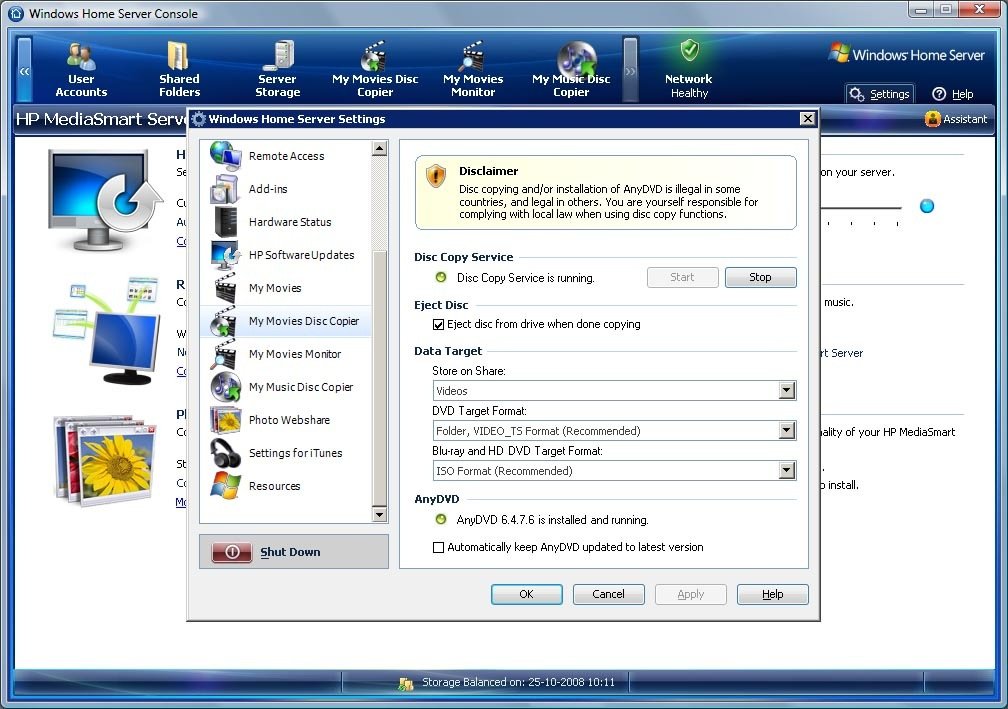Uncheck Eject disc when done copying
Screen dimensions: 1008x709
click(x=438, y=325)
